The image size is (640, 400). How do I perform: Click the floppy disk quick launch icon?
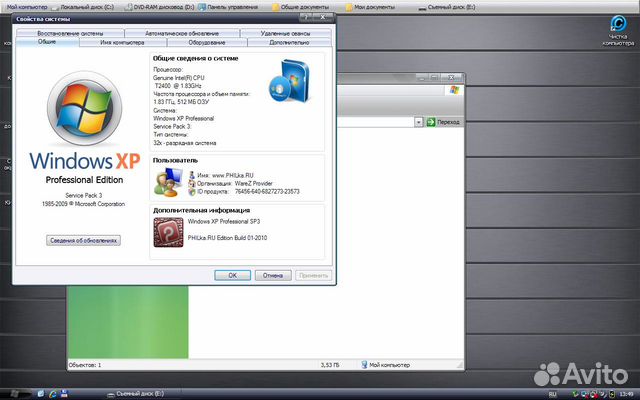64,394
